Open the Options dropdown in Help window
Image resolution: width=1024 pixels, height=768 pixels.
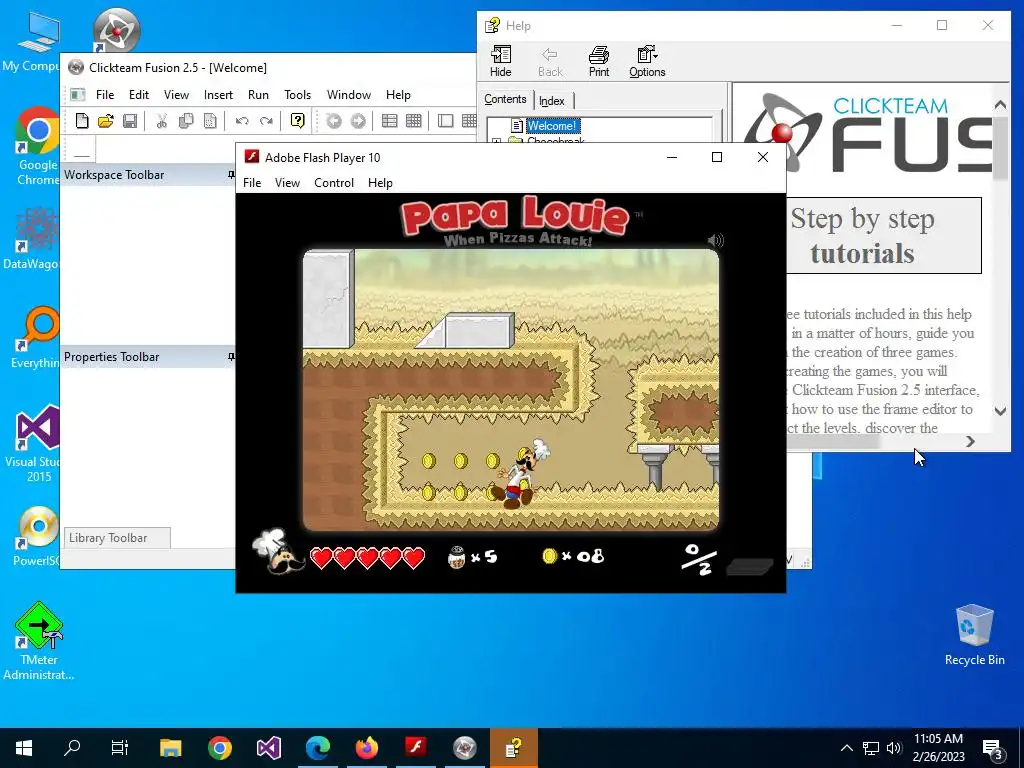pos(647,62)
